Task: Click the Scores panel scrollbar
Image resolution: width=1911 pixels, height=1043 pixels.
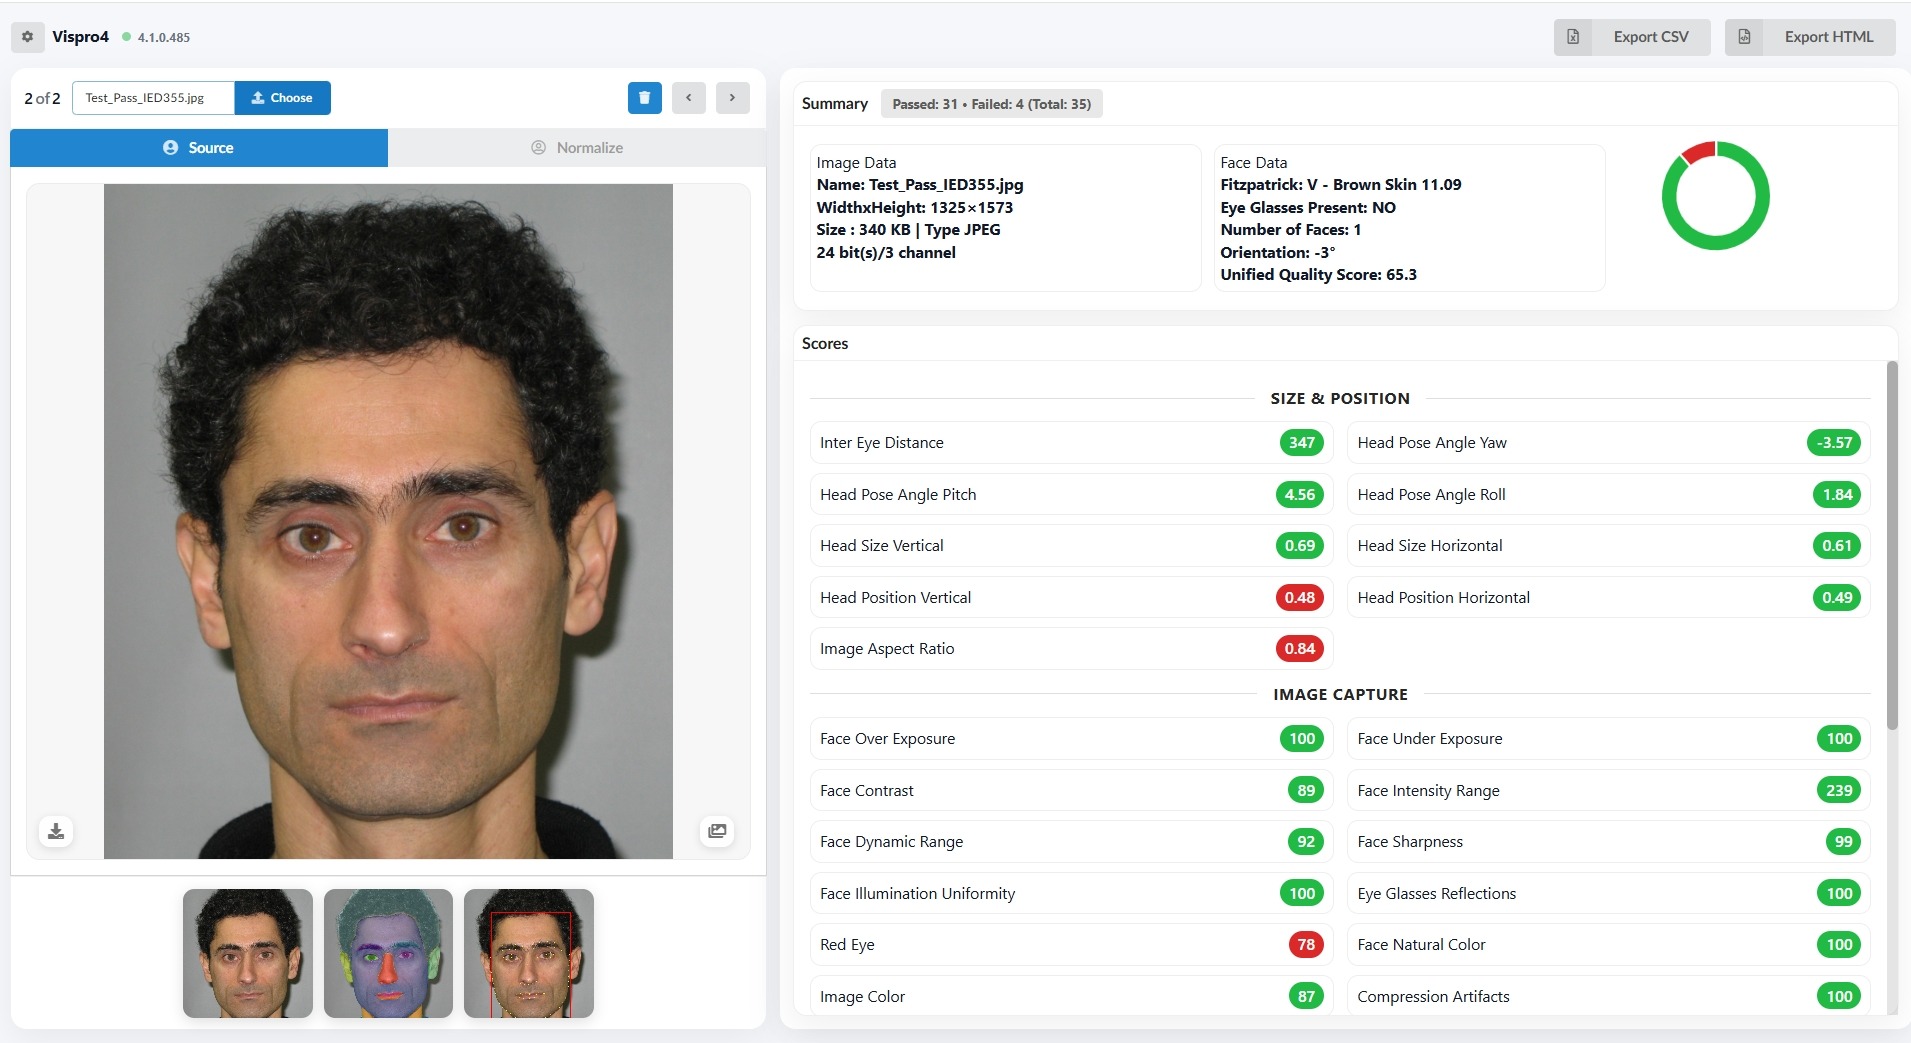Action: [x=1891, y=545]
